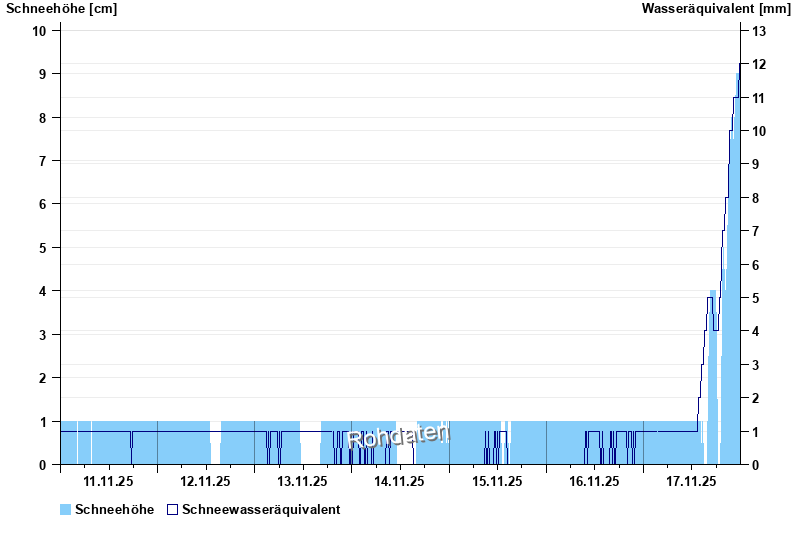Click the 13 tick on right axis
This screenshot has height=550, width=800.
tap(759, 31)
